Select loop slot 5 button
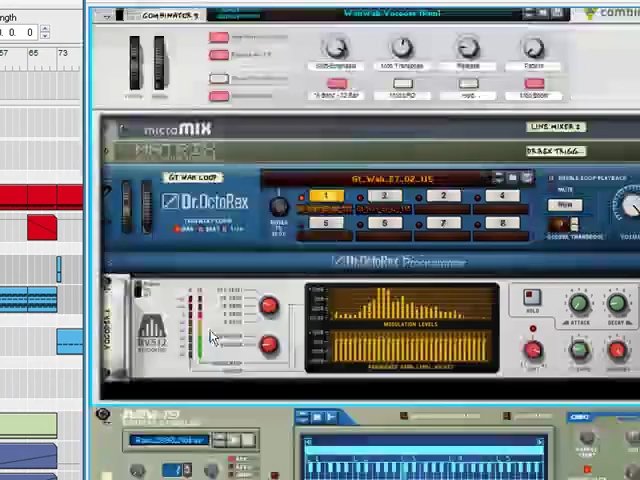This screenshot has width=640, height=480. 327,223
